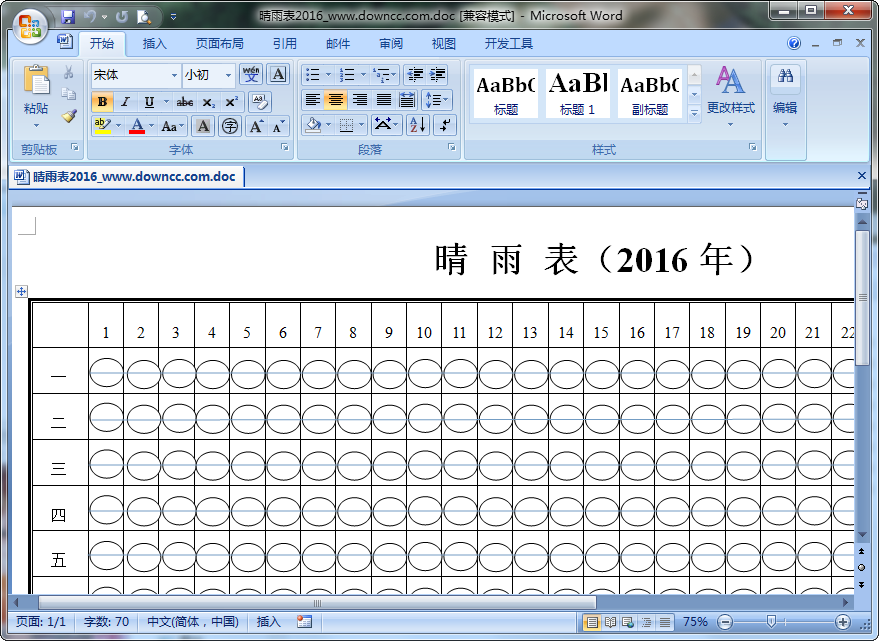Screen dimensions: 879x641
Task: Save the document via Quick Access Toolbar
Action: click(x=67, y=16)
